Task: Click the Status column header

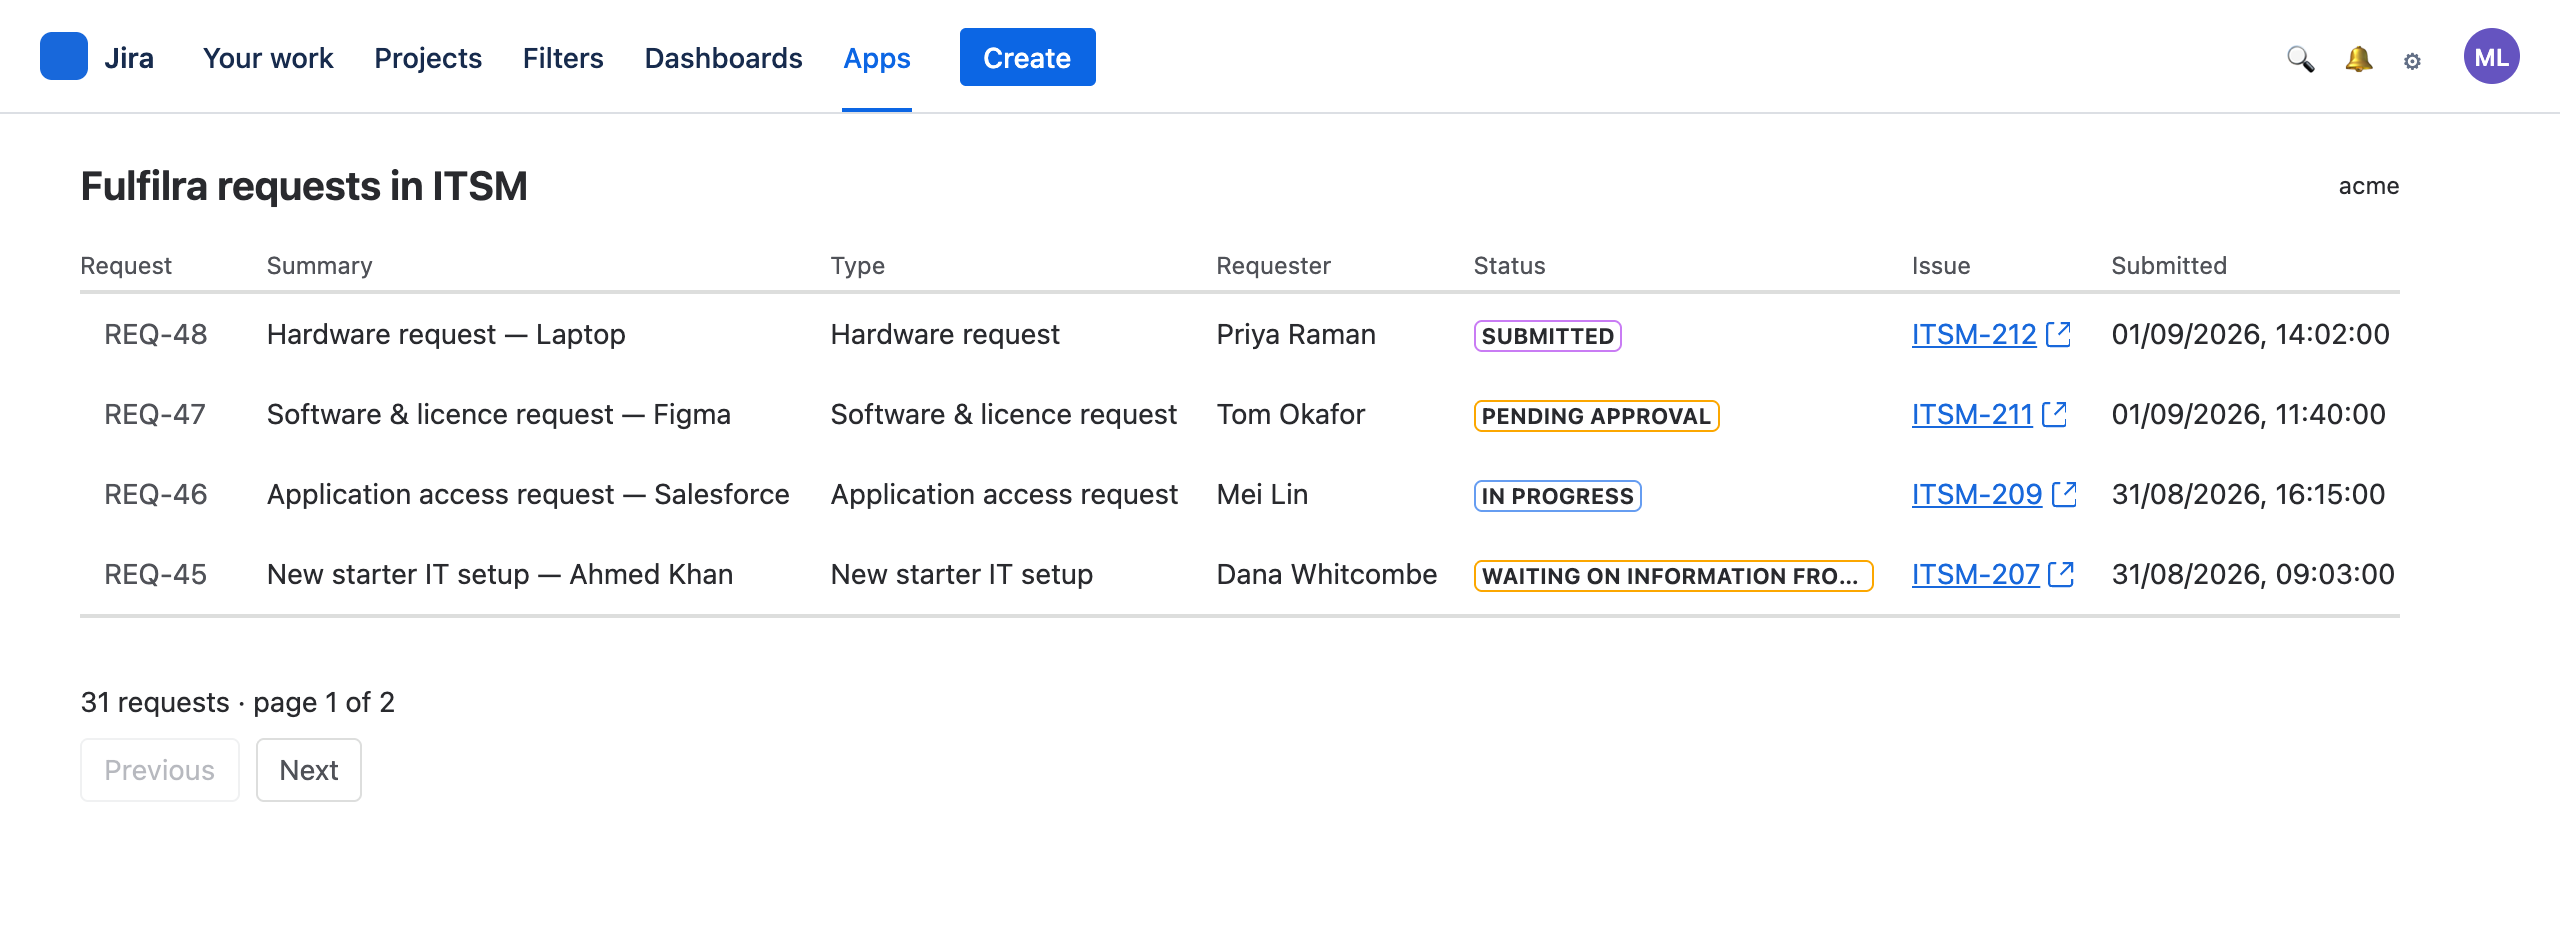Action: point(1510,266)
